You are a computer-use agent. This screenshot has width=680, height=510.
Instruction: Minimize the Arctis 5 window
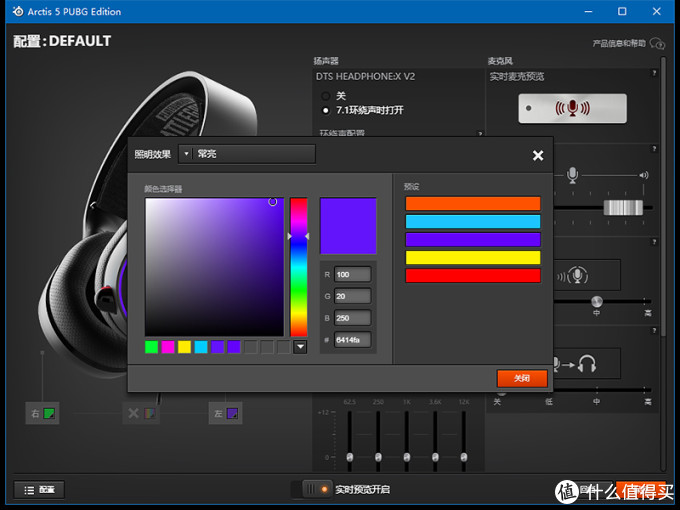[588, 12]
